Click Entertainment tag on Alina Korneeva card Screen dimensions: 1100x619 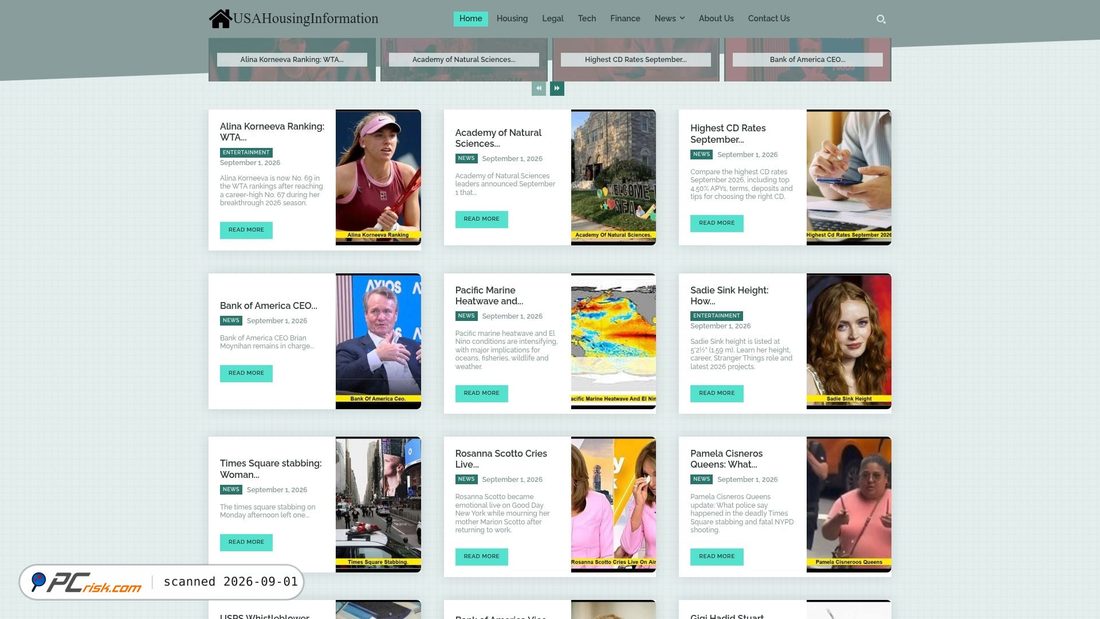(246, 152)
